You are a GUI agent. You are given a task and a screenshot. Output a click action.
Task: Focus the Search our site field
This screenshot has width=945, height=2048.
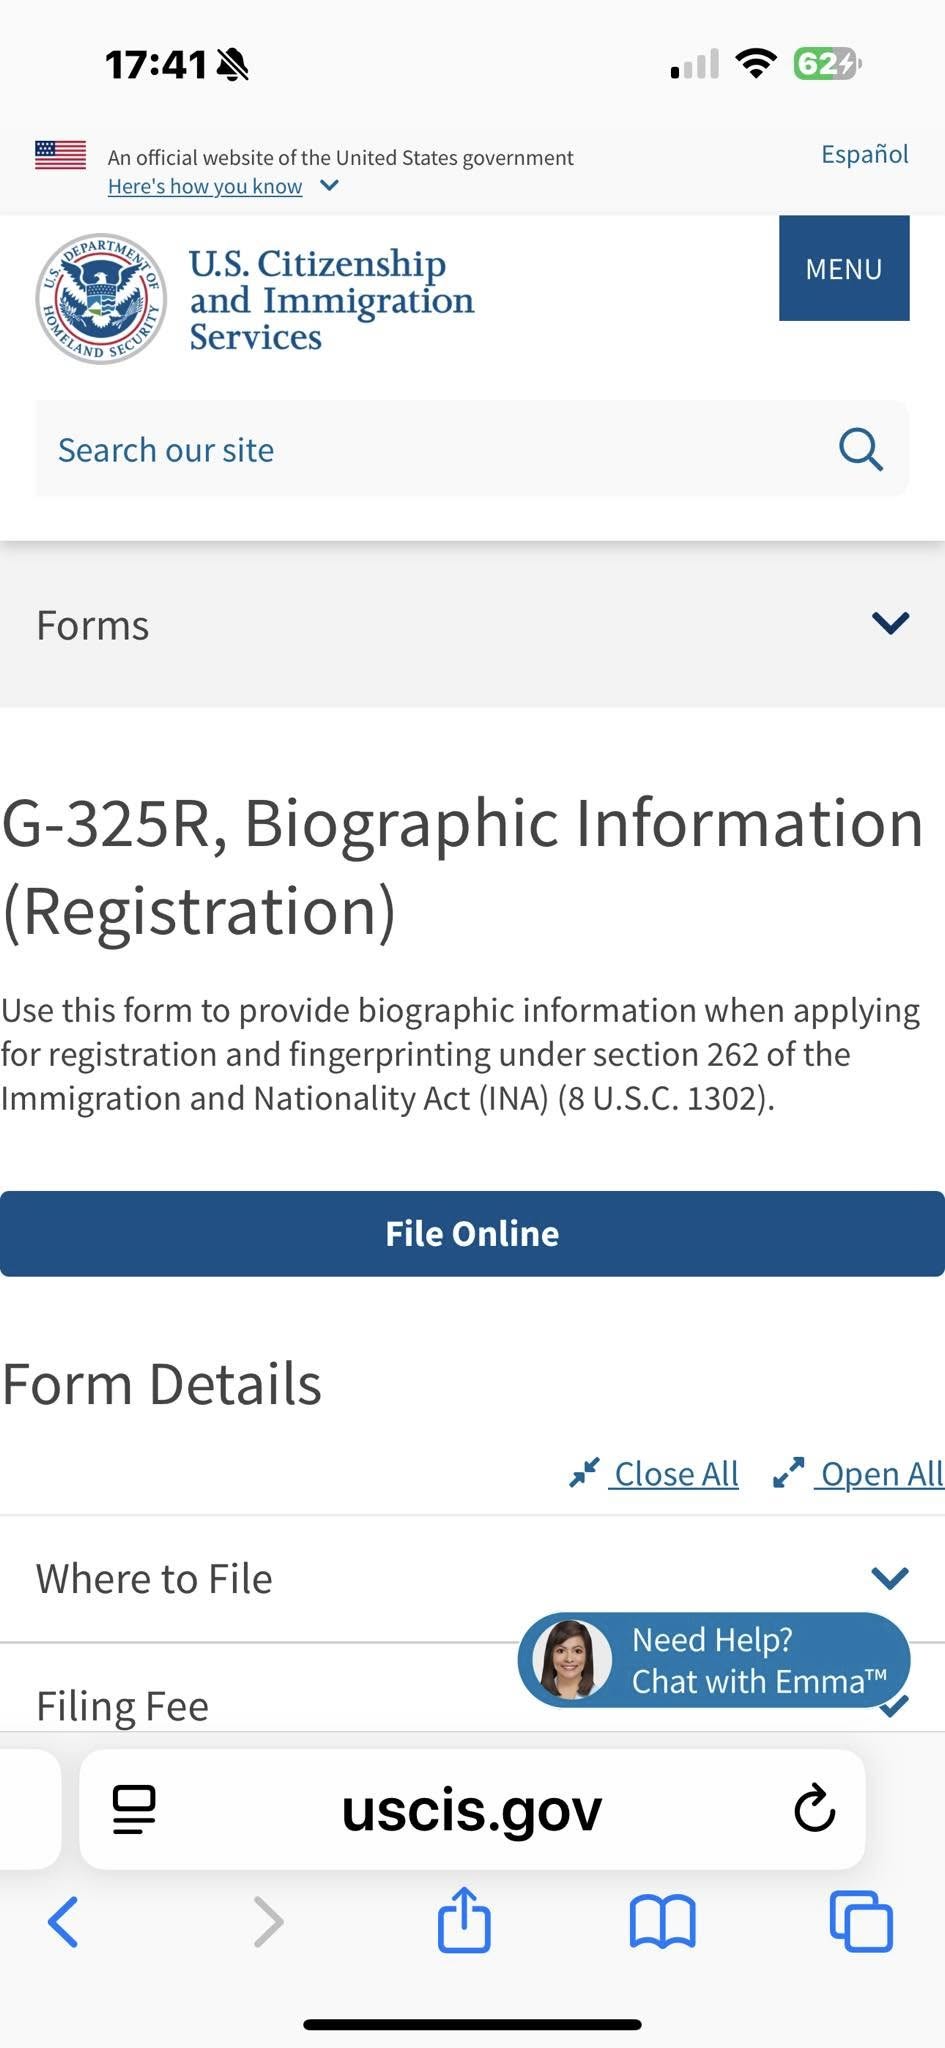[430, 450]
